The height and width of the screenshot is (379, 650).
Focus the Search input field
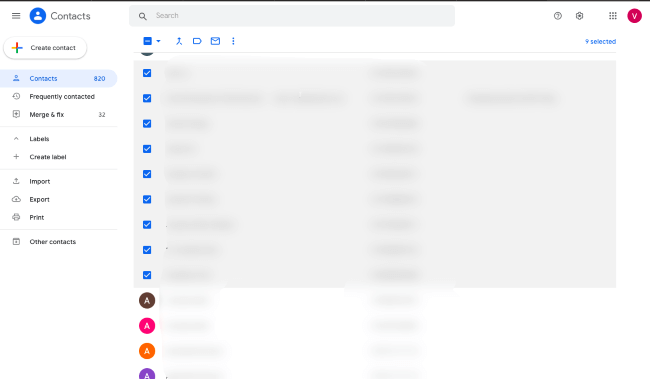tap(292, 16)
